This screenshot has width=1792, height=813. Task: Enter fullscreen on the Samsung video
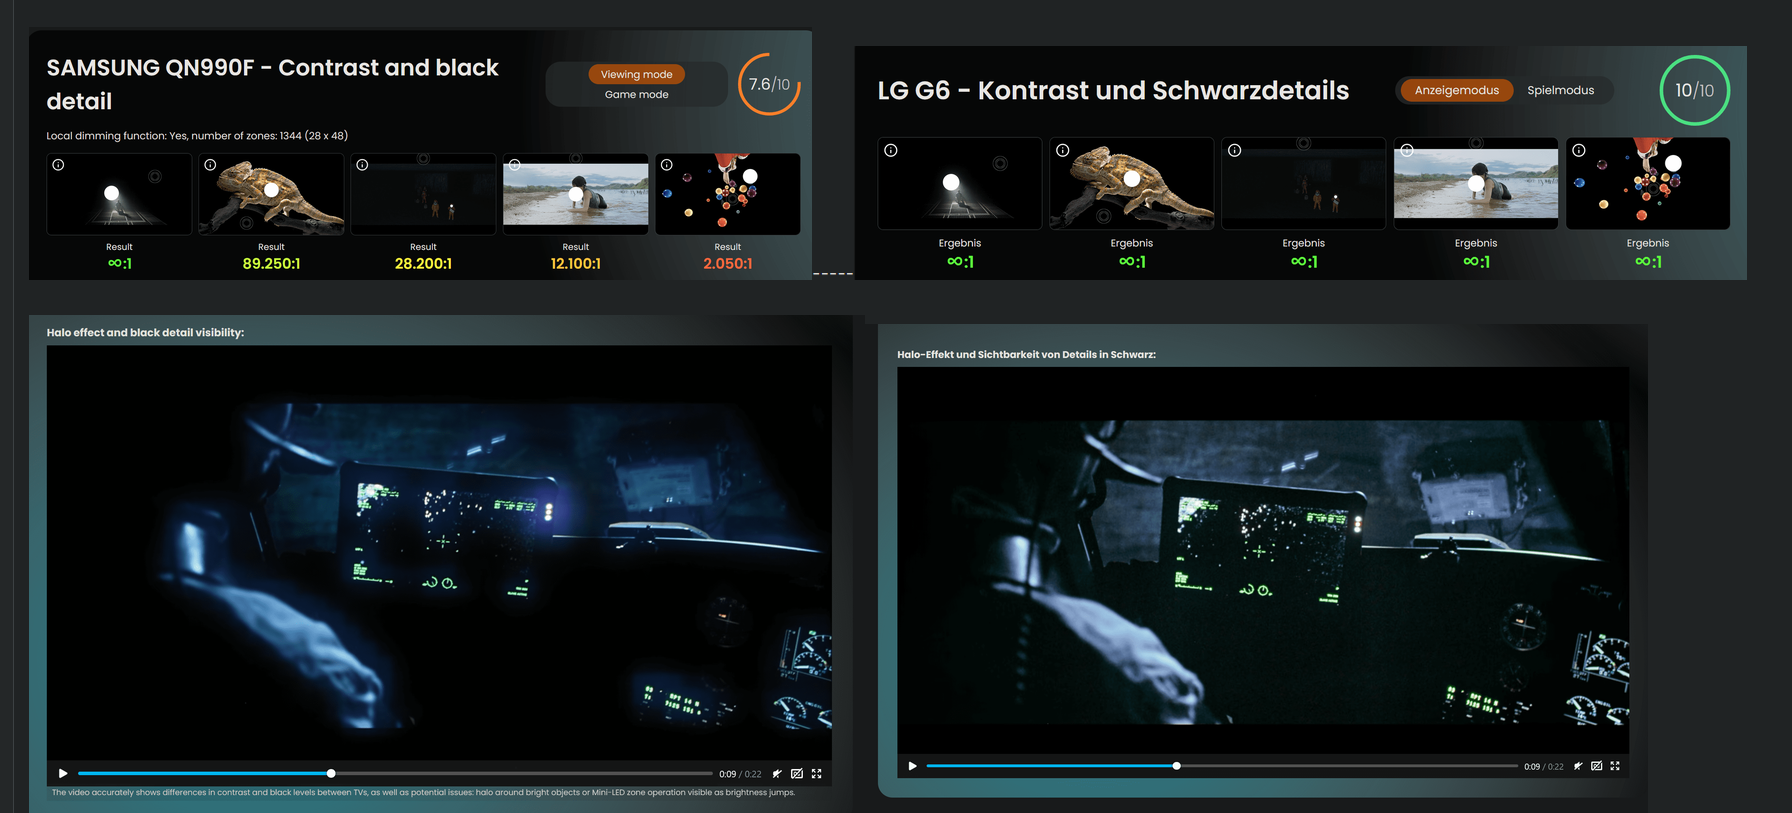click(x=817, y=774)
